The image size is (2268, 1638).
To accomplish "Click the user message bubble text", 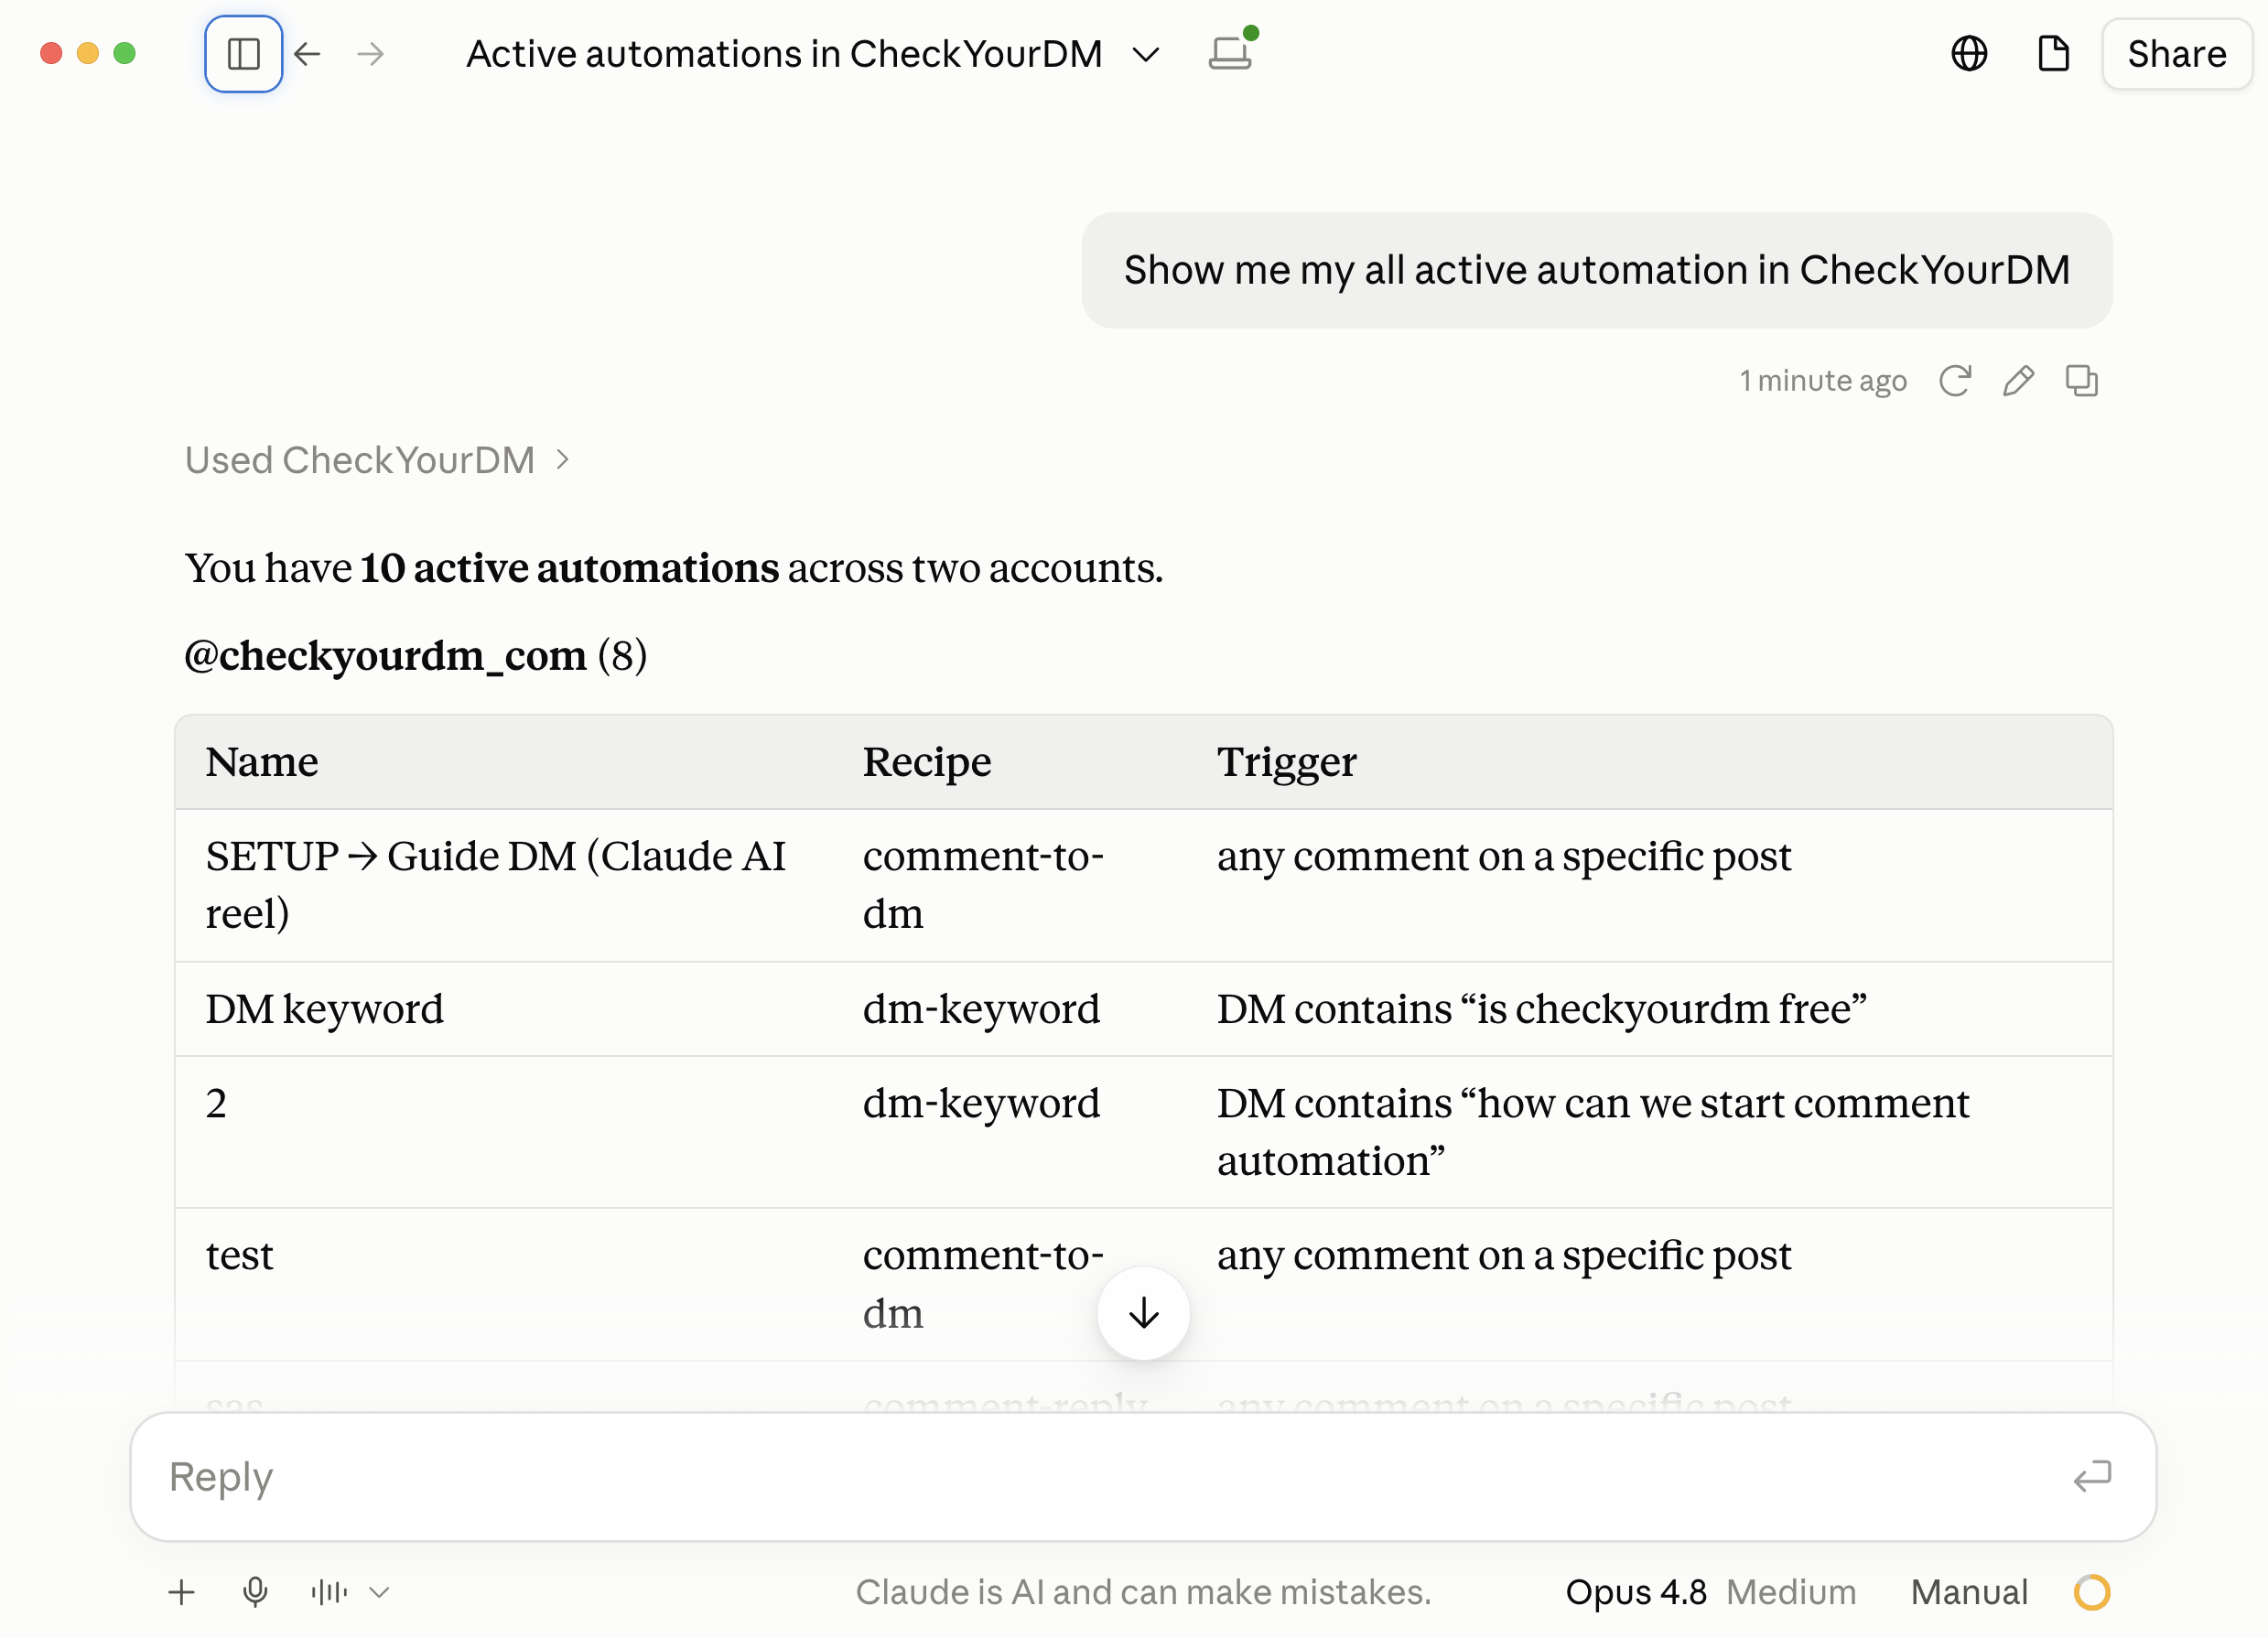I will coord(1596,270).
